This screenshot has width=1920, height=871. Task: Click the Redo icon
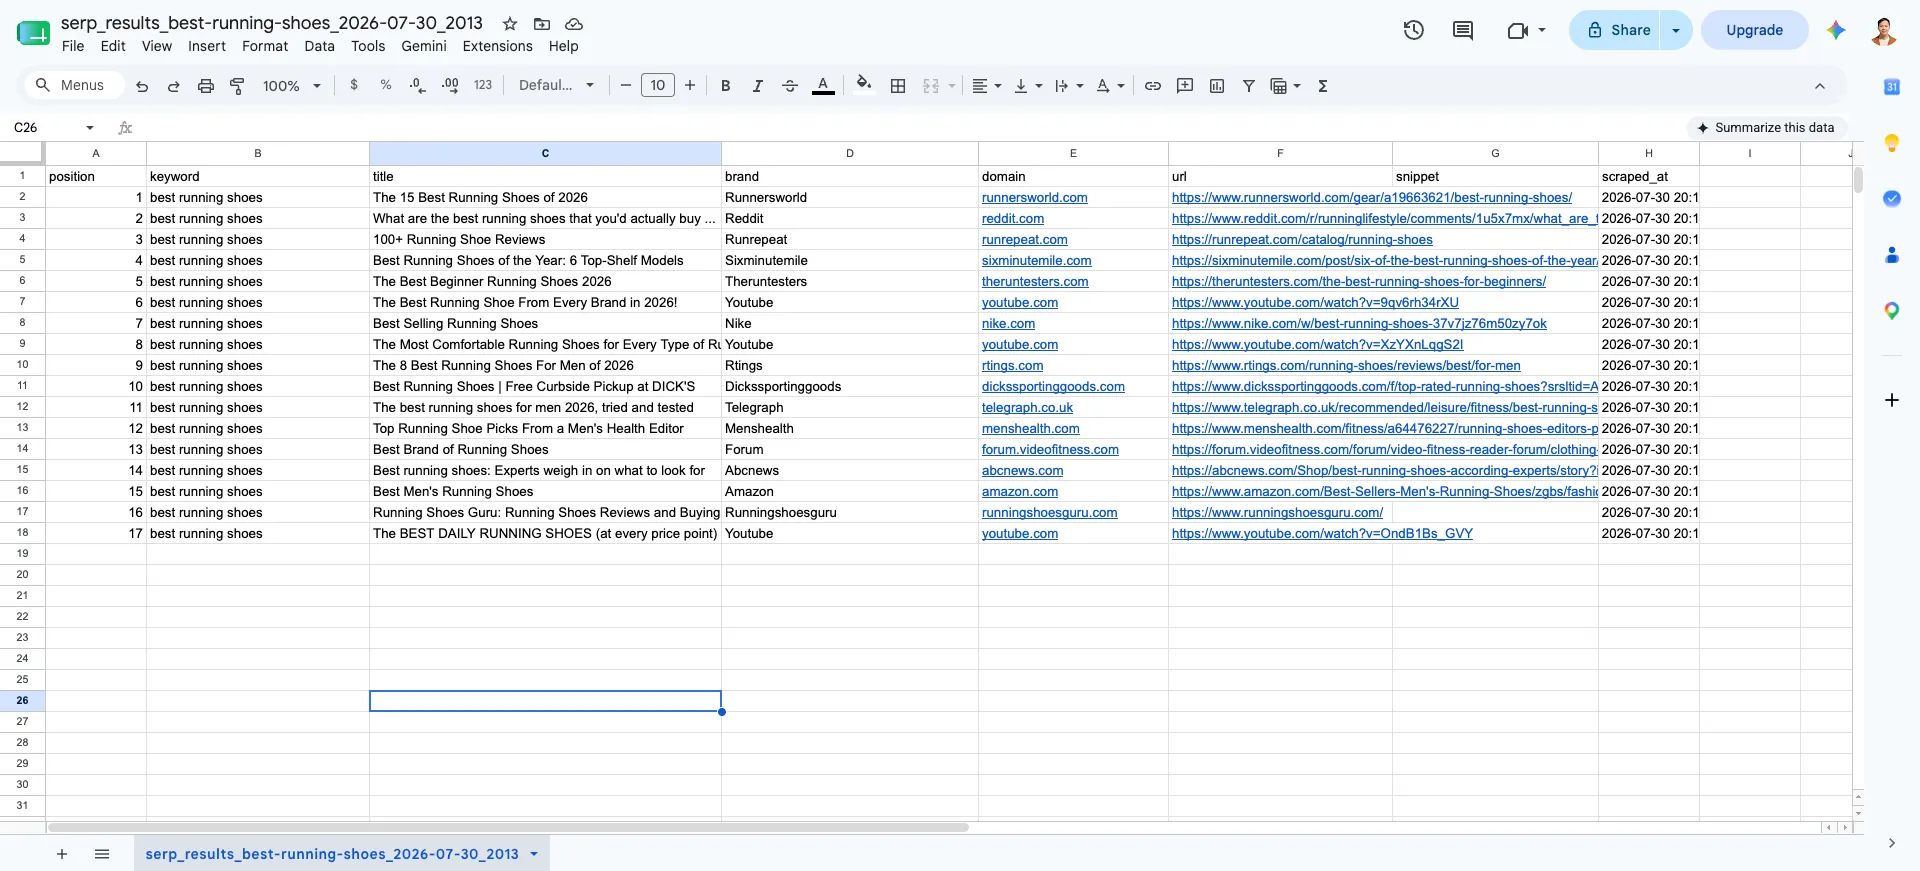click(x=173, y=86)
